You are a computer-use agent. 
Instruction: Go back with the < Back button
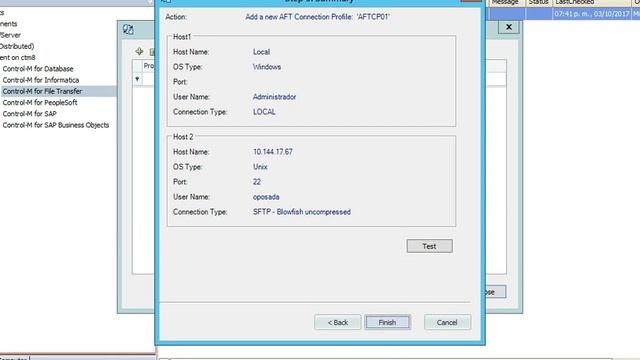(x=338, y=322)
